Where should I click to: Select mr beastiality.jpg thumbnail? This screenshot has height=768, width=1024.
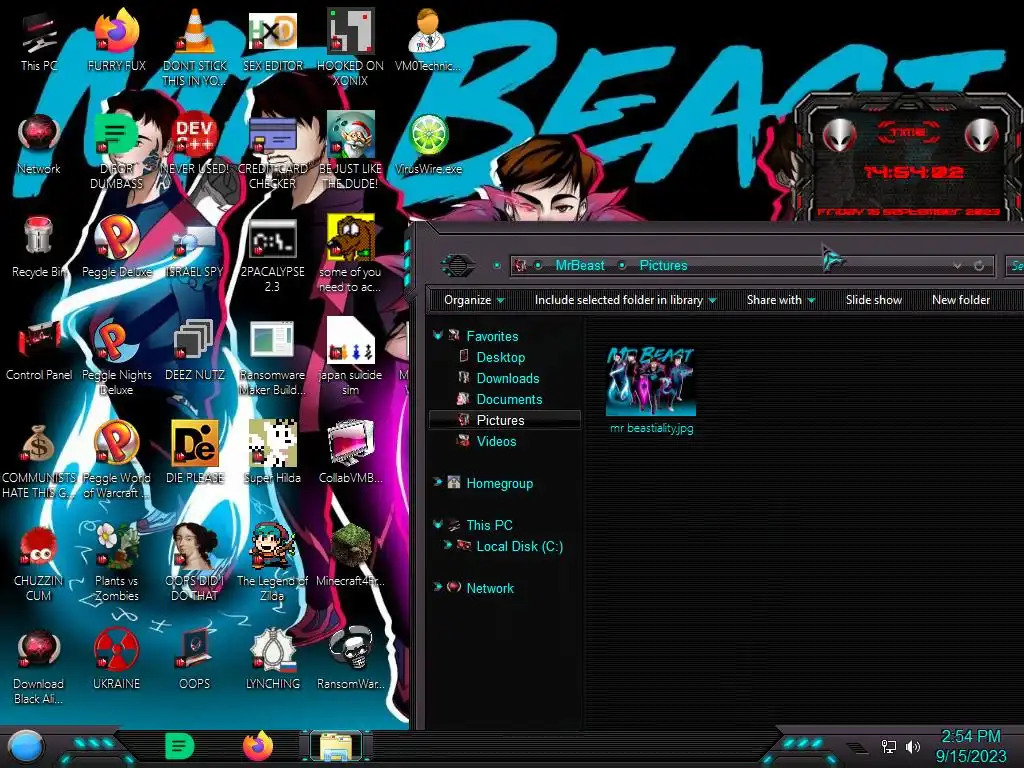point(651,391)
